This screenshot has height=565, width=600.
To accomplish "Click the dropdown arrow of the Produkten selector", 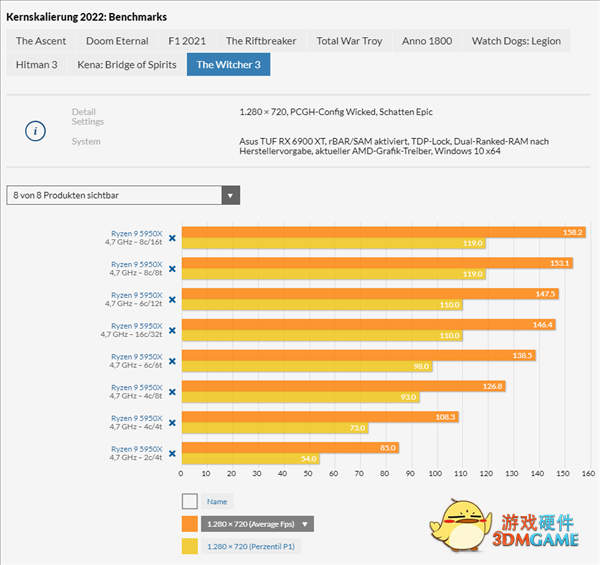I will point(230,195).
